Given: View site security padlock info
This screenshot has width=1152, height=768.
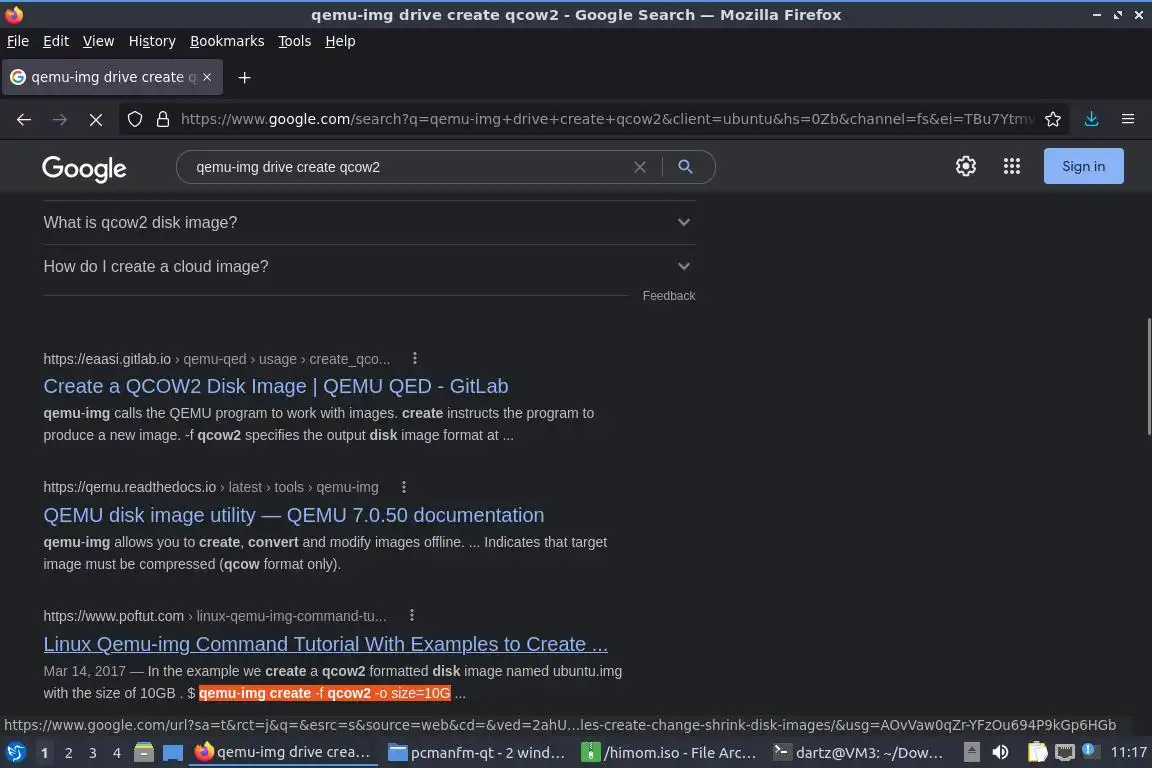Looking at the screenshot, I should 163,119.
